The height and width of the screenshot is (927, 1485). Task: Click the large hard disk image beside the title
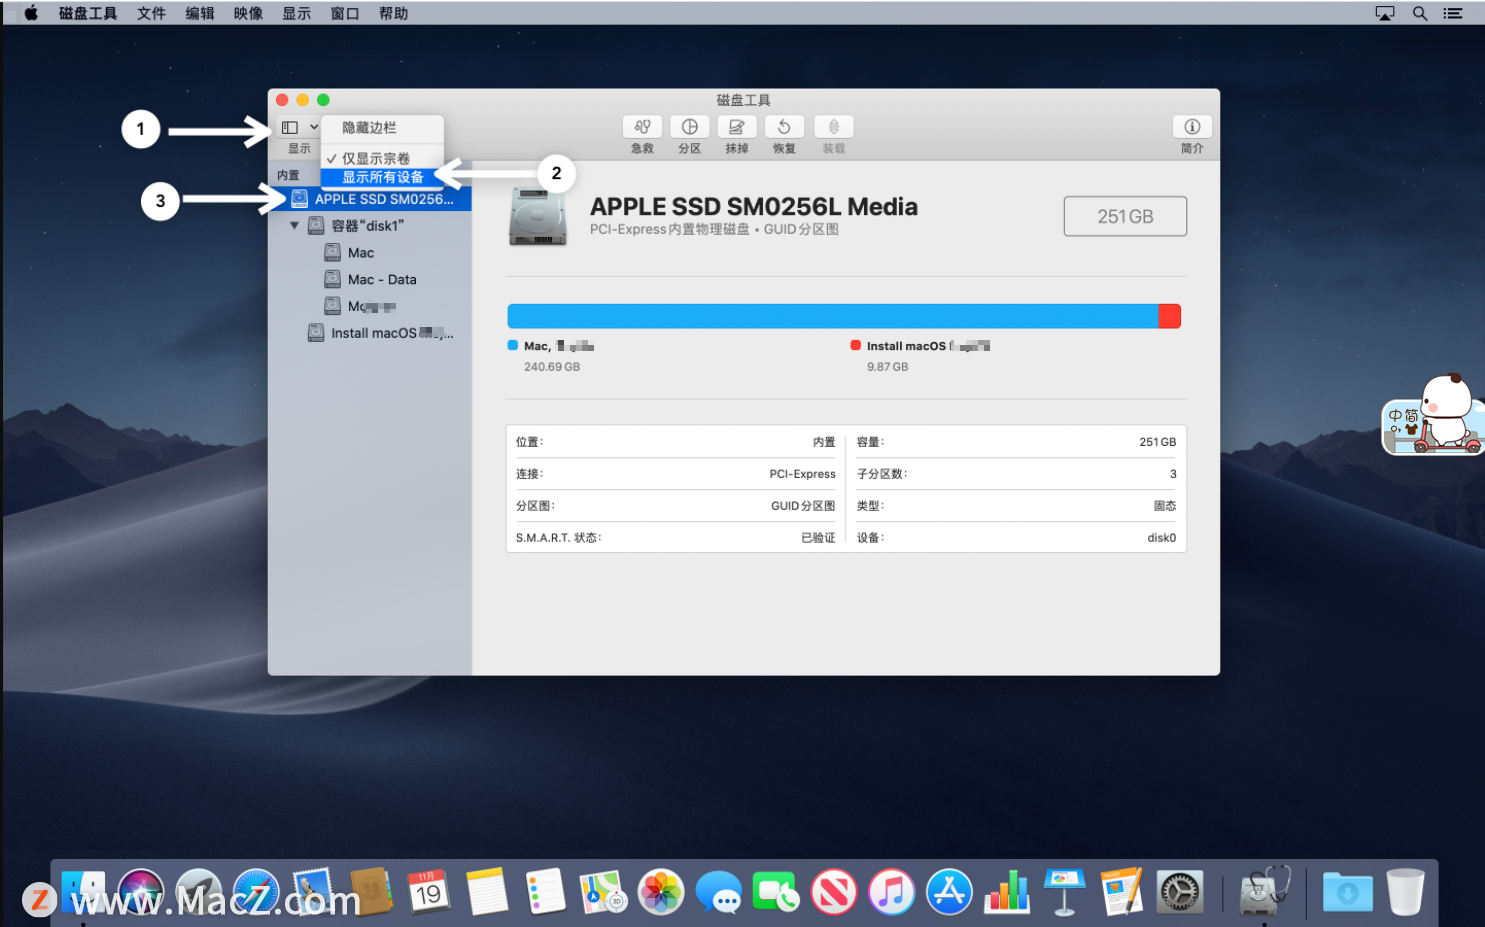[x=538, y=217]
